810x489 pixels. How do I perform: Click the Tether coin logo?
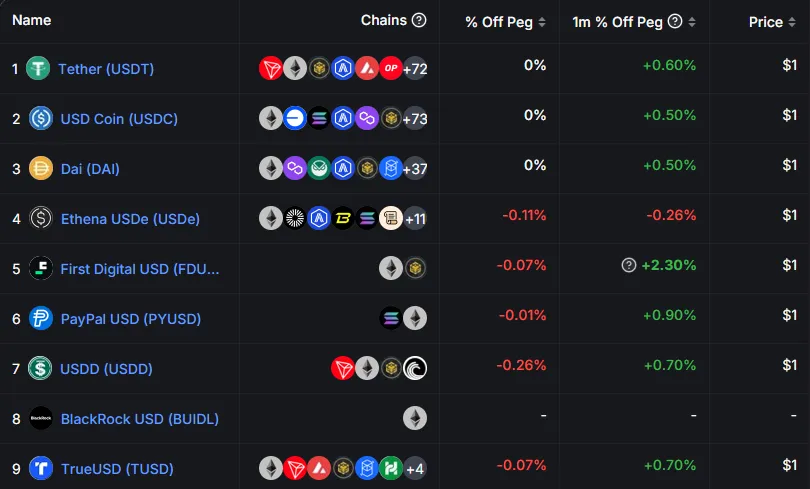coord(38,69)
